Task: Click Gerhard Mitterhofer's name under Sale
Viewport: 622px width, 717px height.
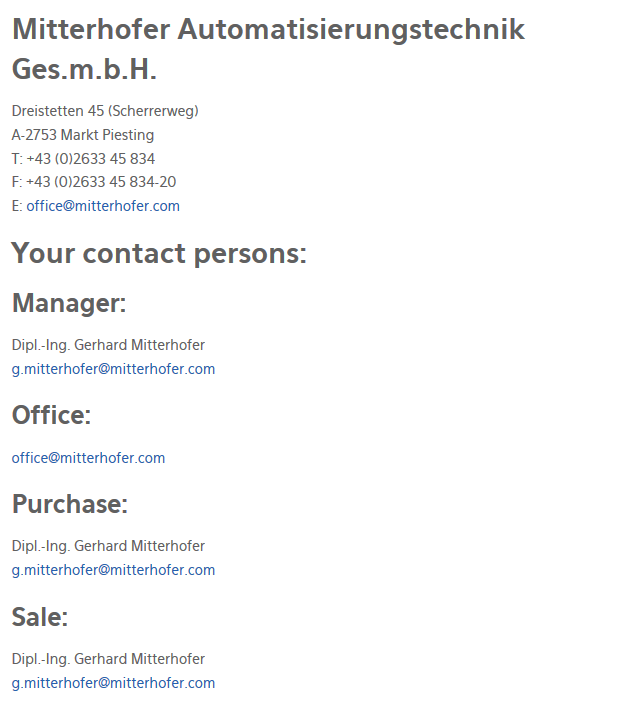Action: [108, 659]
